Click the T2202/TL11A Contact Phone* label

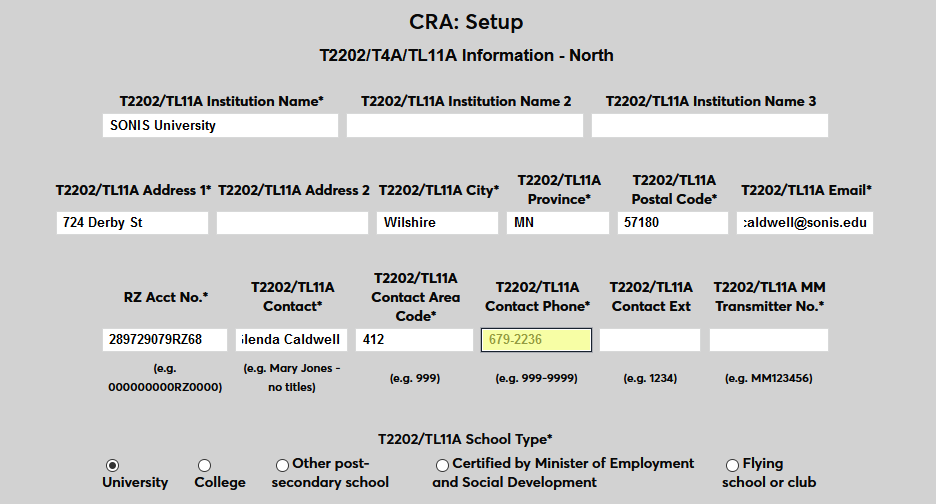[537, 297]
